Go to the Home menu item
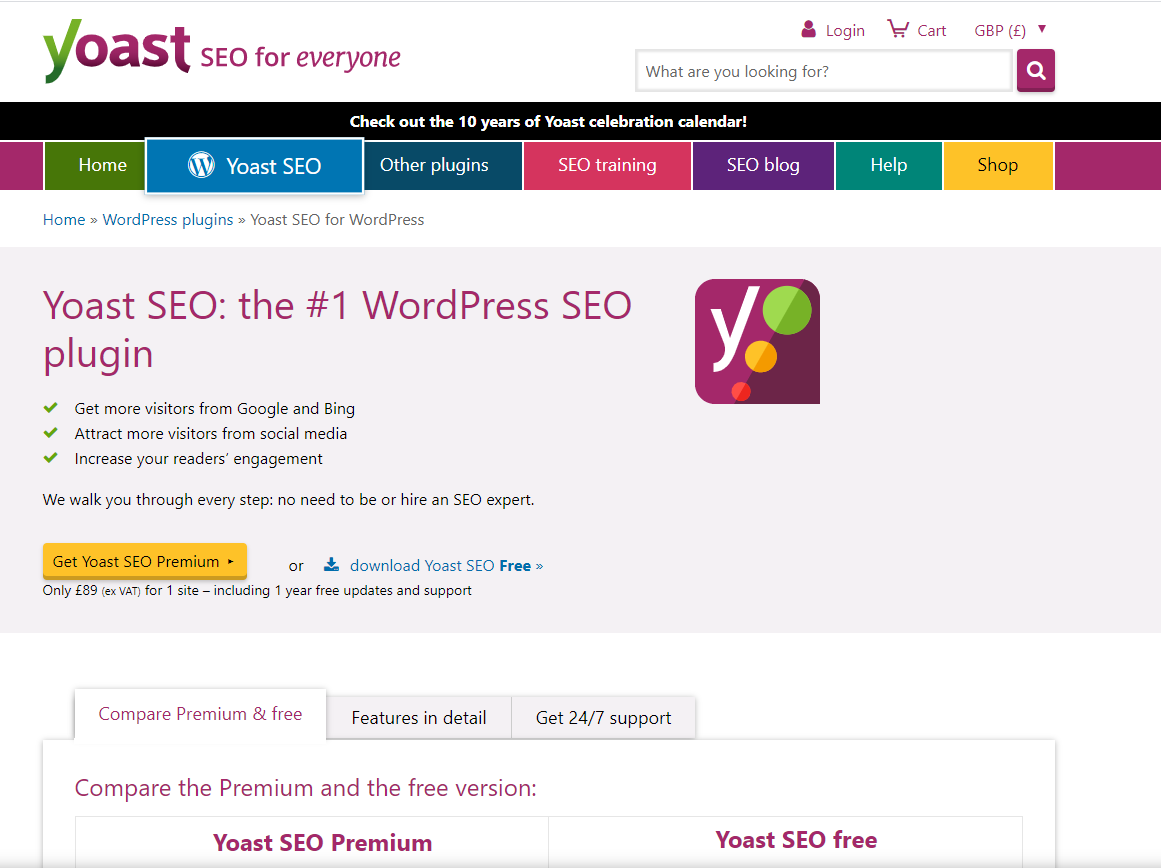The image size is (1161, 868). coord(95,165)
